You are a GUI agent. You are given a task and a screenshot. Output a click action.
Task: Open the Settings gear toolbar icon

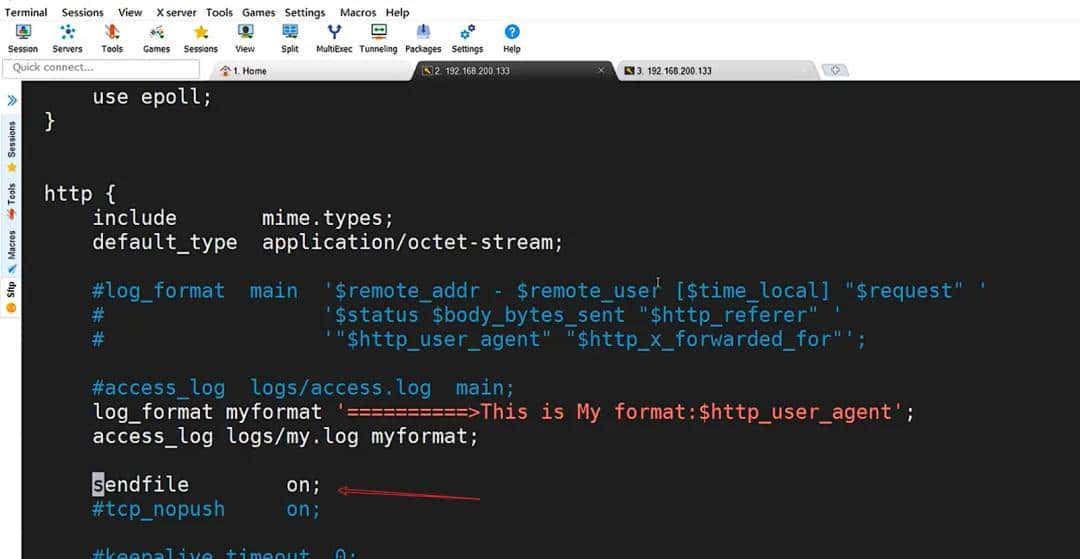pyautogui.click(x=468, y=39)
